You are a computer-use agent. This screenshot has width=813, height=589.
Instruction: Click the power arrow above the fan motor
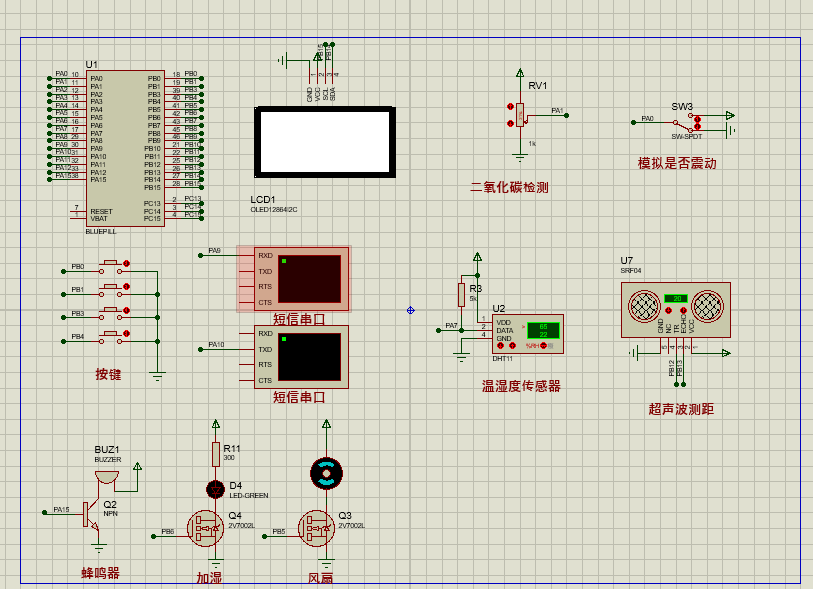[x=326, y=424]
